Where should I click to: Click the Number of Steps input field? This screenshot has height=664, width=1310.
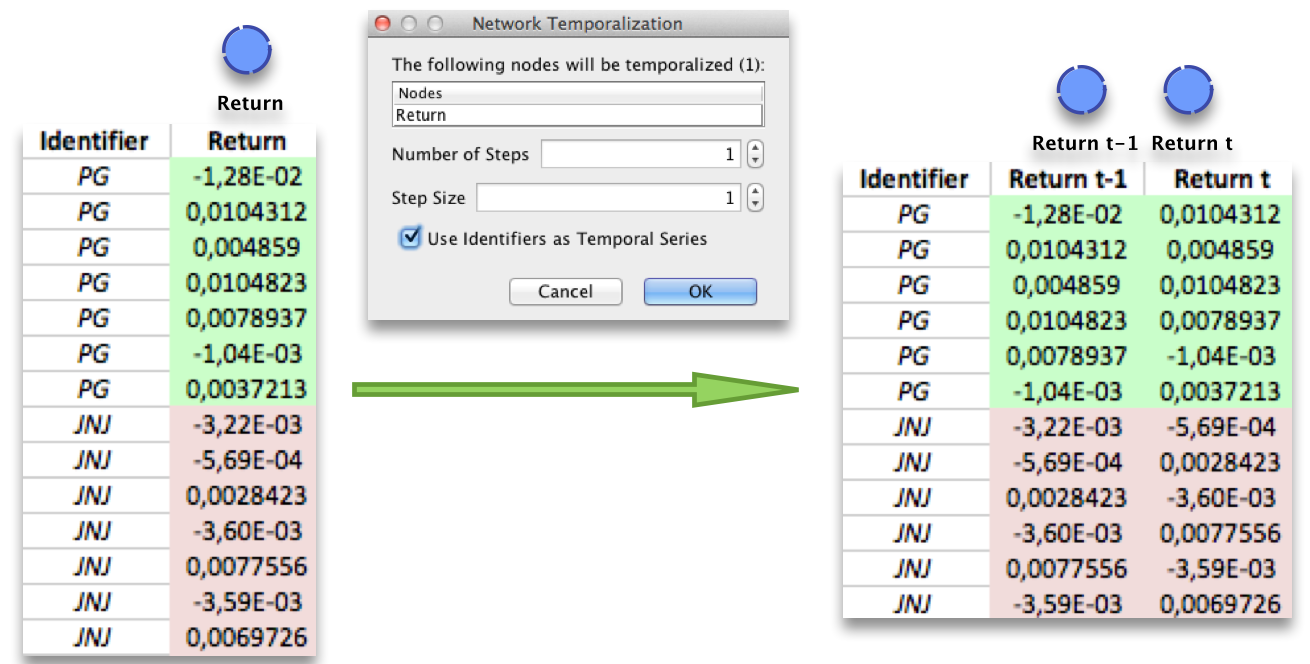[640, 155]
